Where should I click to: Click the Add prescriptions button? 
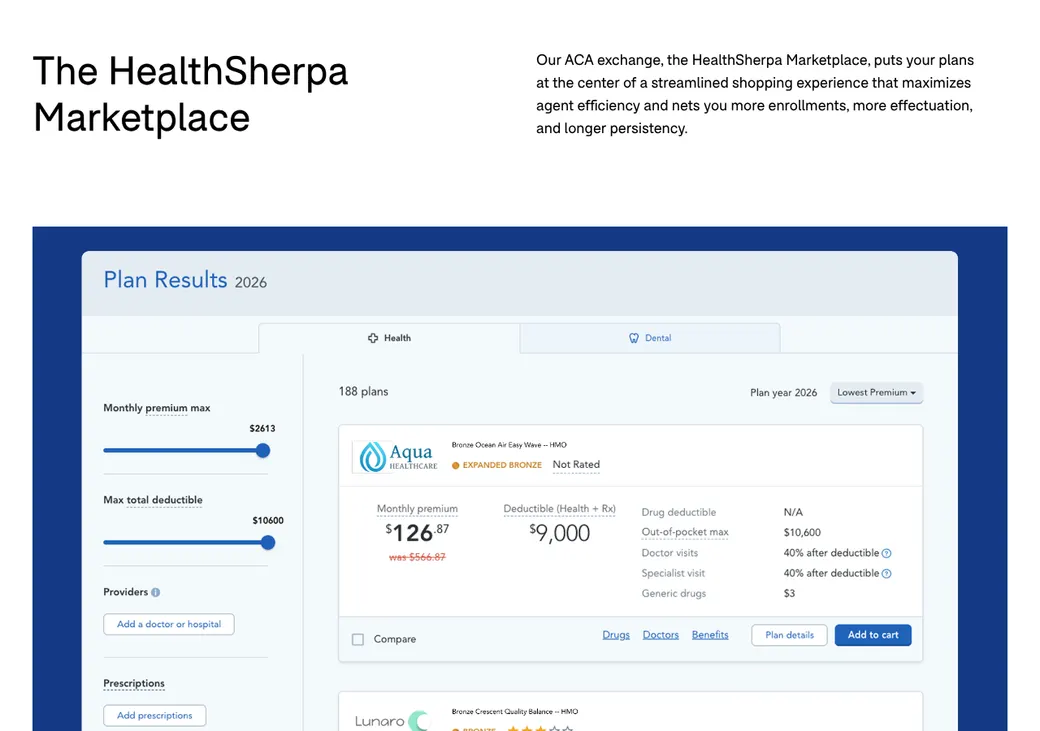tap(155, 716)
